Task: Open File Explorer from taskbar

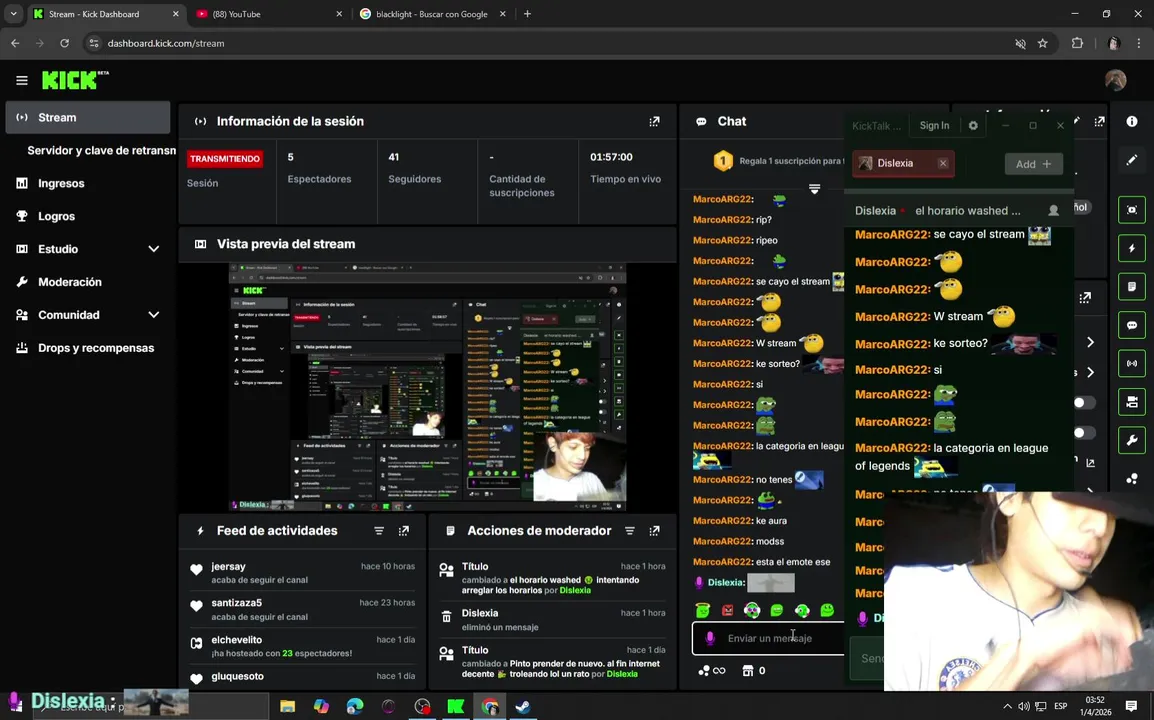Action: 287,707
